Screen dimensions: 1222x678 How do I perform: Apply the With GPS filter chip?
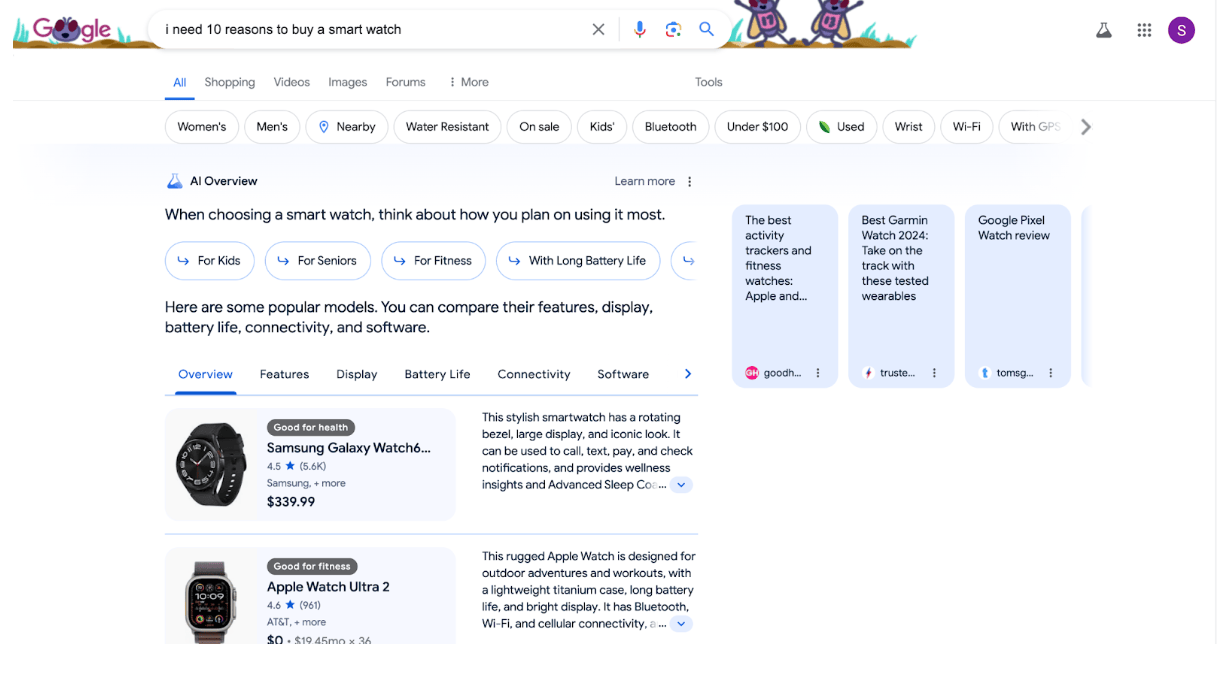tap(1034, 127)
